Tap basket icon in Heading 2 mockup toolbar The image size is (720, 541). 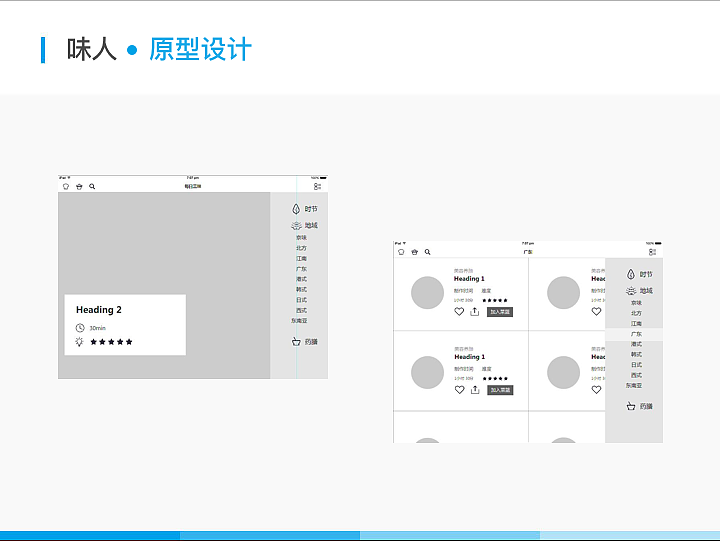pos(79,186)
